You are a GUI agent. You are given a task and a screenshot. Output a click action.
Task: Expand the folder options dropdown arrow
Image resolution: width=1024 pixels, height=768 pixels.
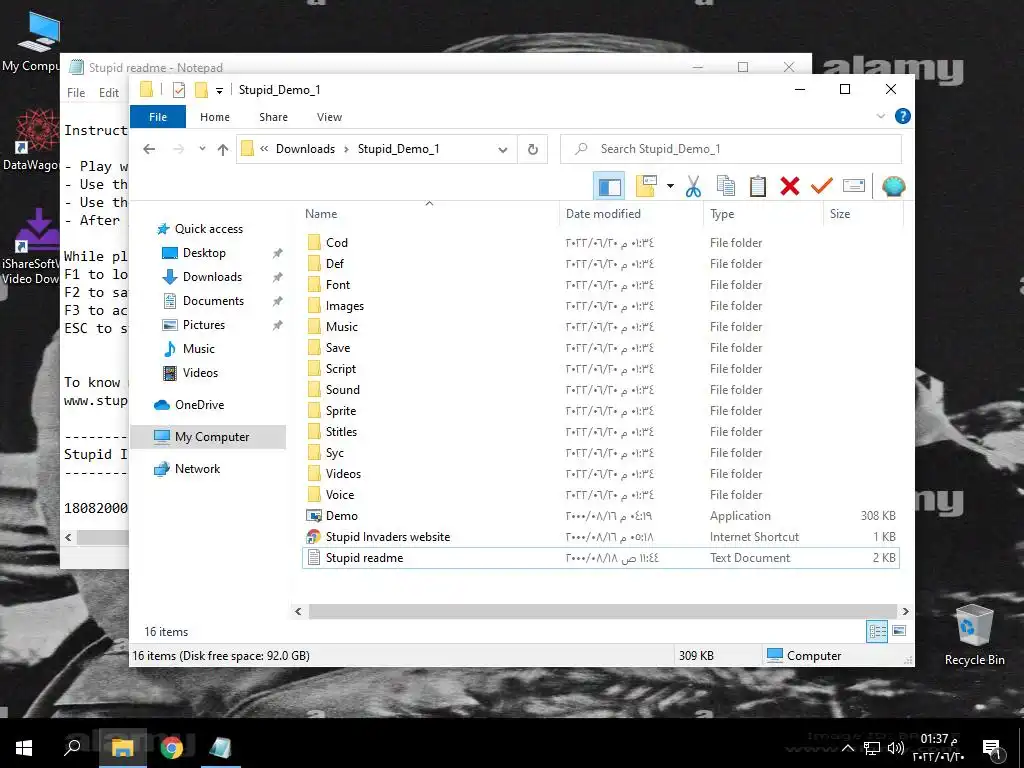click(x=670, y=186)
